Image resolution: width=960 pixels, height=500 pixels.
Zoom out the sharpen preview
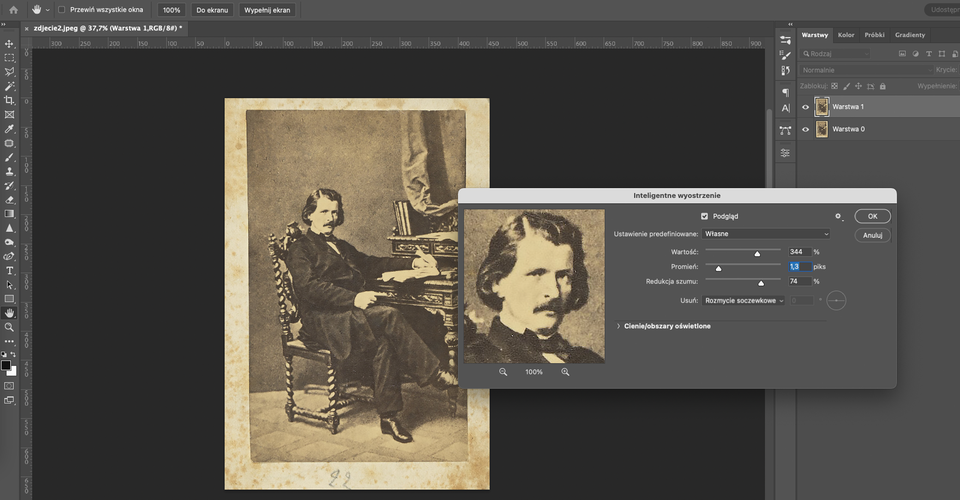[x=503, y=372]
